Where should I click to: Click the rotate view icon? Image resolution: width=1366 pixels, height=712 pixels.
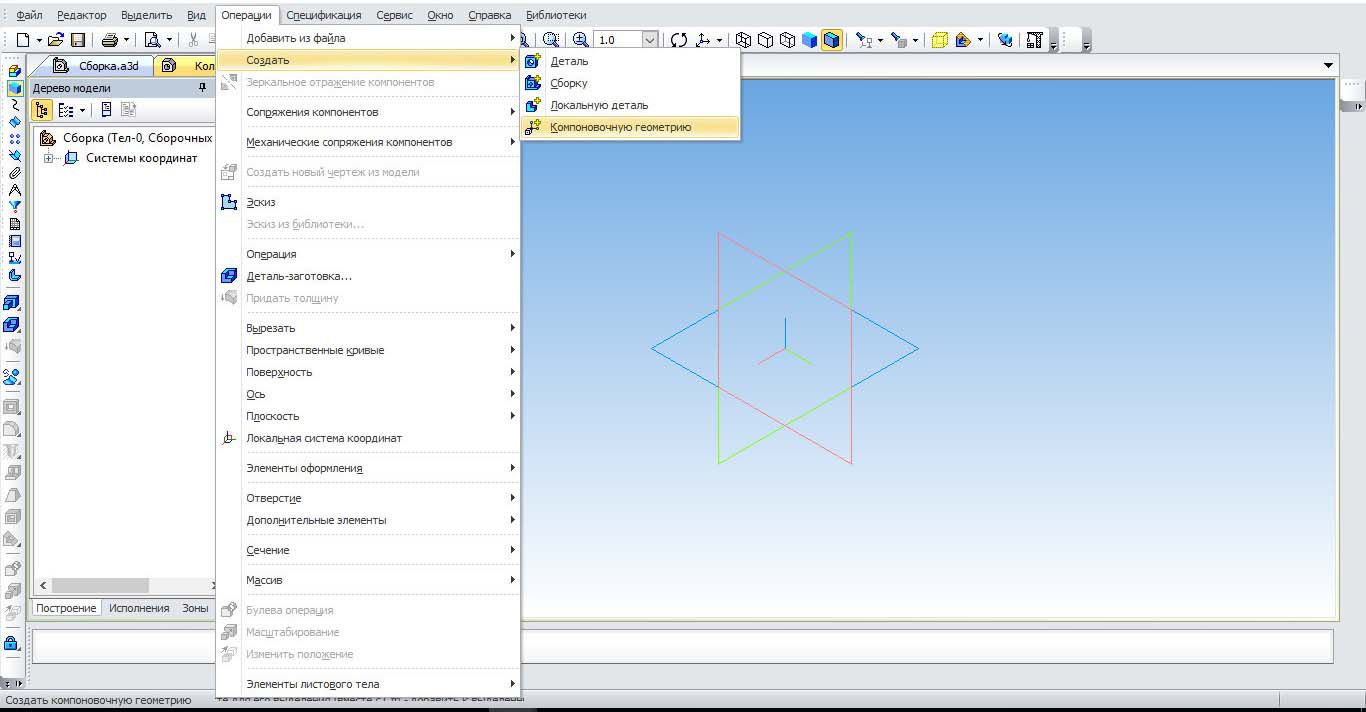click(679, 40)
